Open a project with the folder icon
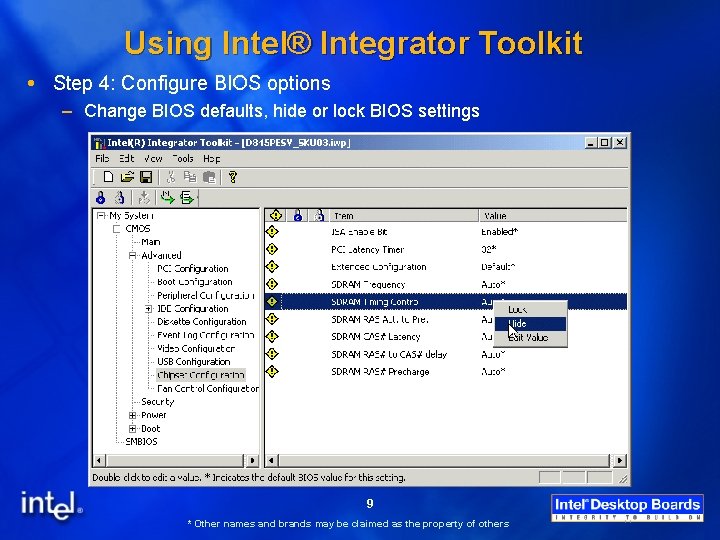The height and width of the screenshot is (540, 720). (x=127, y=177)
